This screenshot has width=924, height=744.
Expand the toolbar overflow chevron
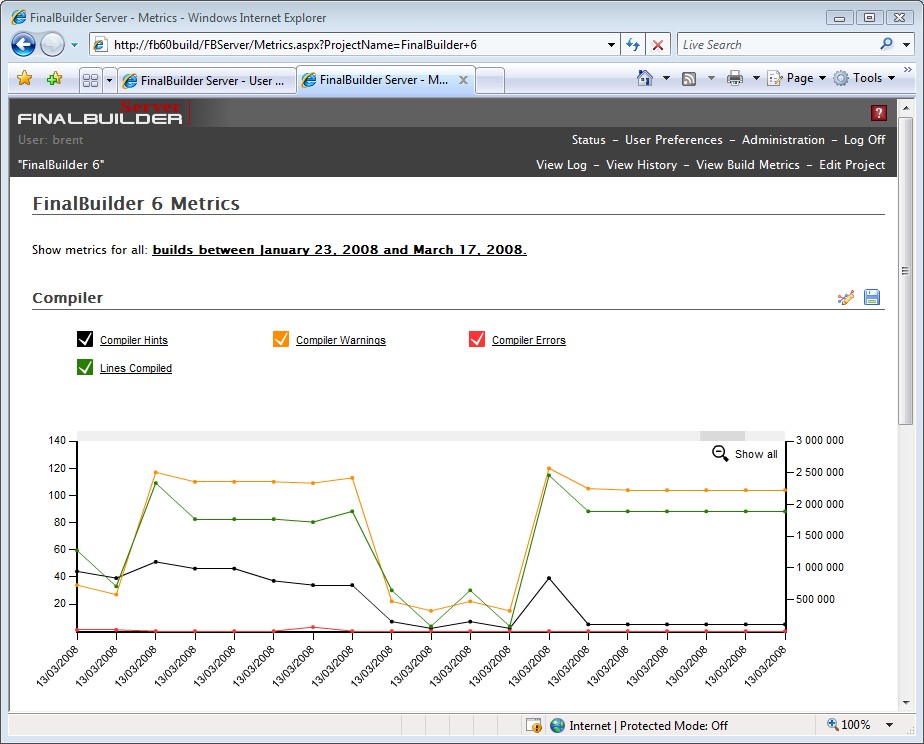(908, 70)
